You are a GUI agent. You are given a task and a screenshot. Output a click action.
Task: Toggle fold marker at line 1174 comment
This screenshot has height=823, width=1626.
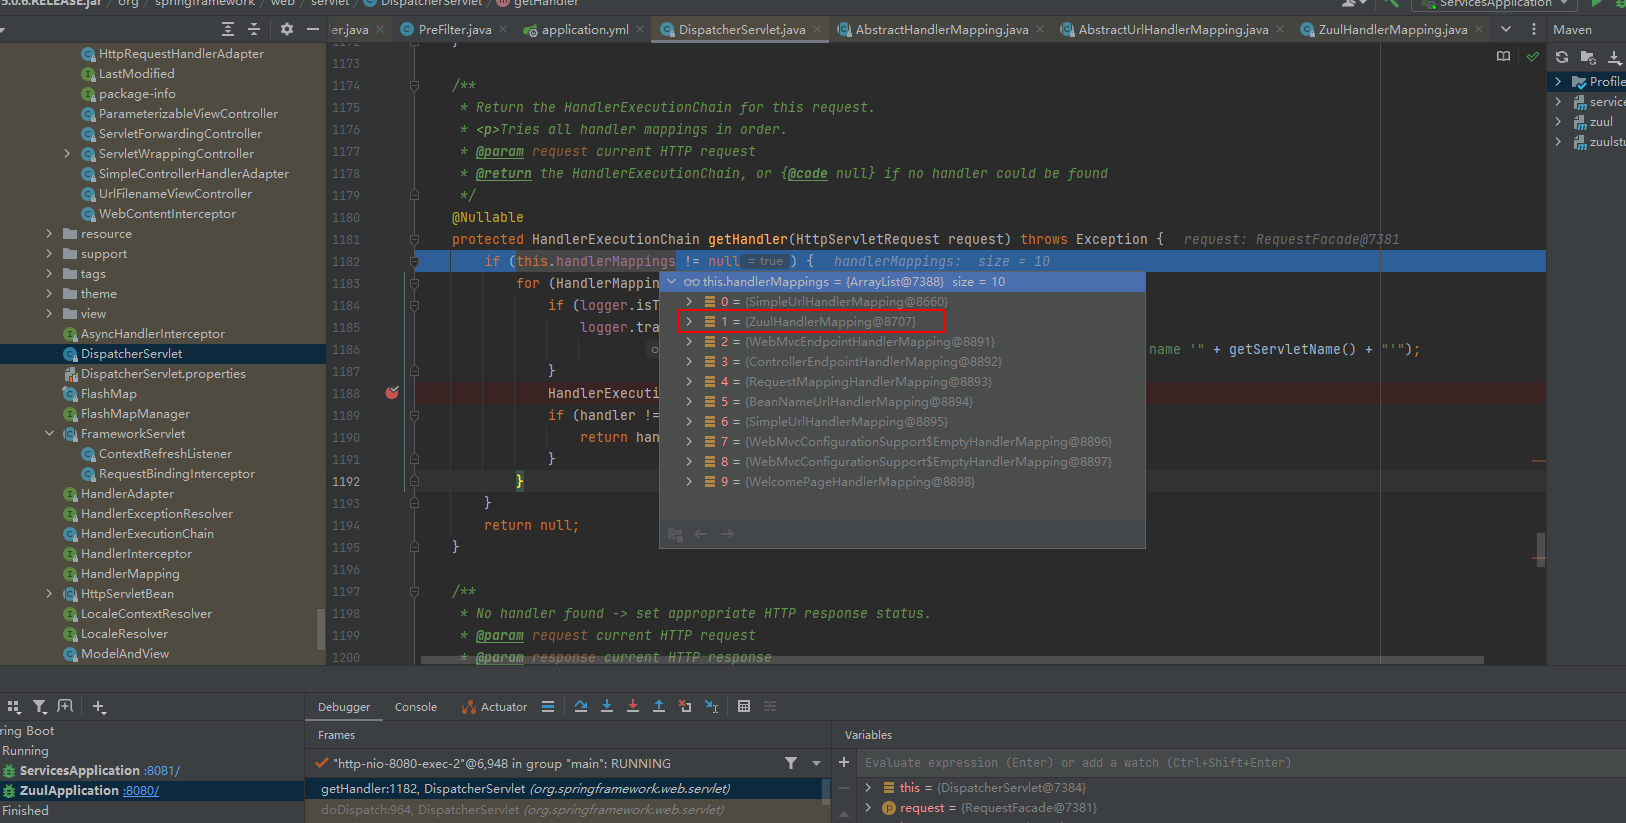414,86
